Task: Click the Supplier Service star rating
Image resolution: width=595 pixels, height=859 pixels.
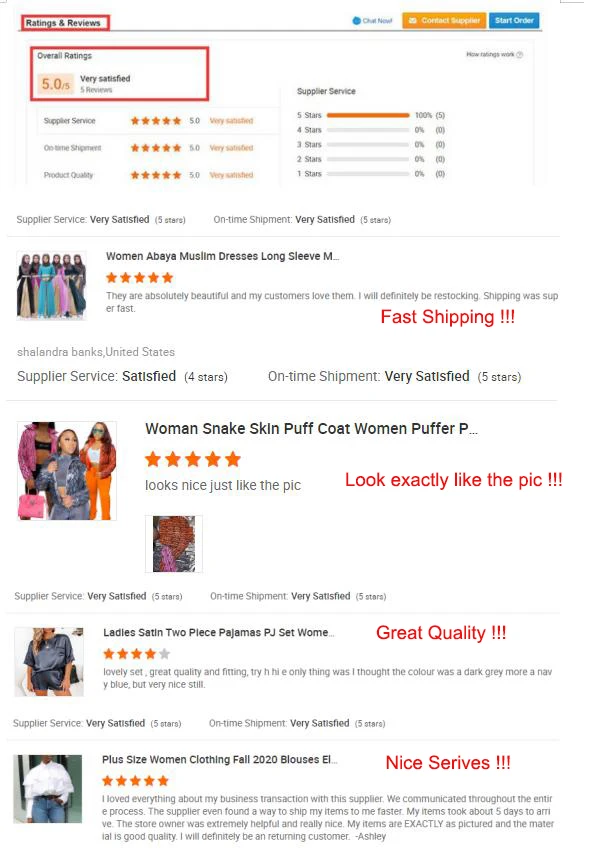Action: pos(156,121)
